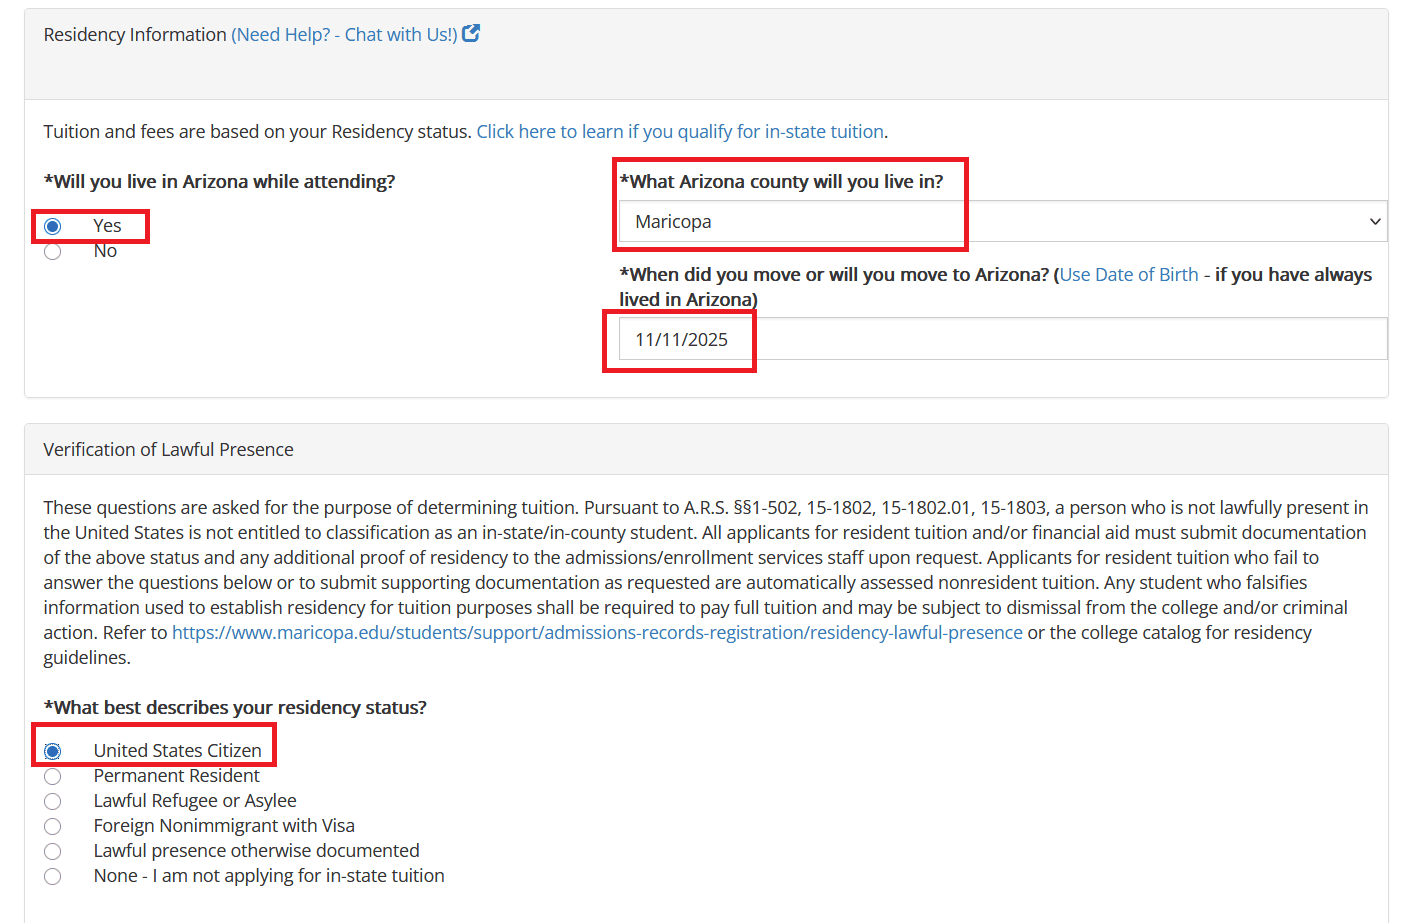
Task: Pick Lawful presence otherwise documented
Action: [53, 852]
